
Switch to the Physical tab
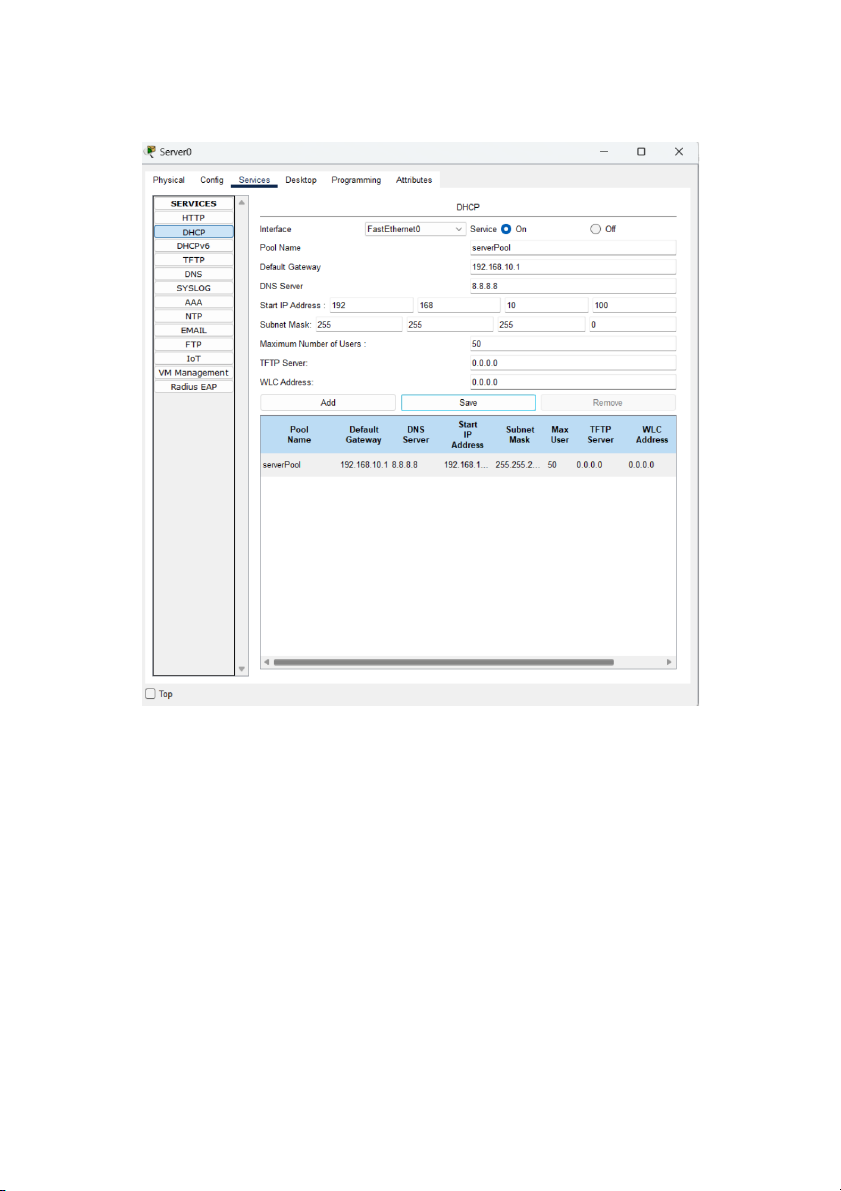(x=169, y=180)
